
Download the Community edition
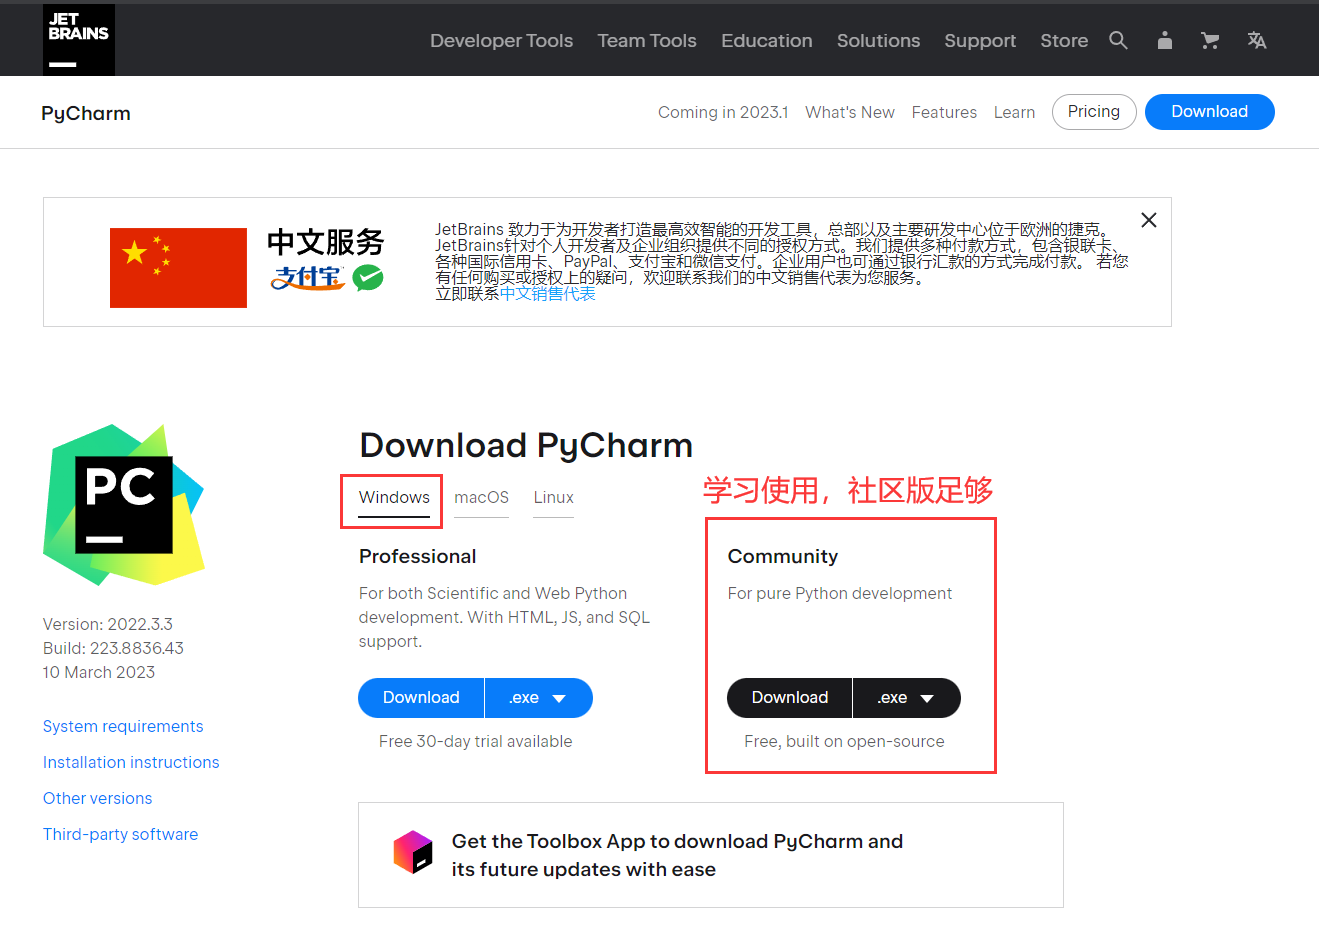click(789, 698)
